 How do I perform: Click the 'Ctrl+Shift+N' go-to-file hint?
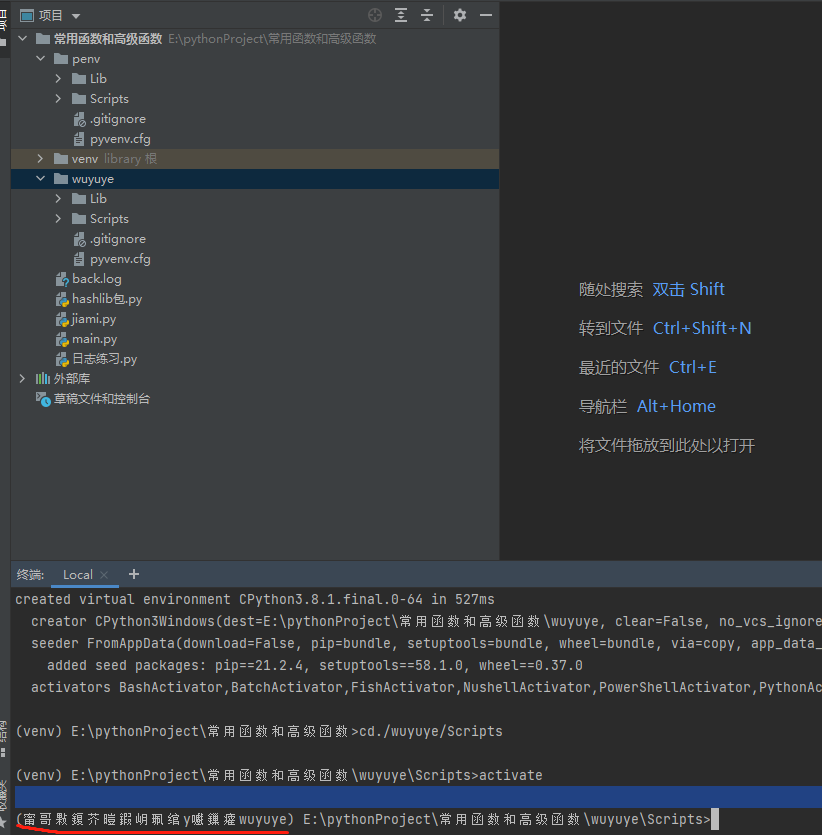tap(702, 328)
